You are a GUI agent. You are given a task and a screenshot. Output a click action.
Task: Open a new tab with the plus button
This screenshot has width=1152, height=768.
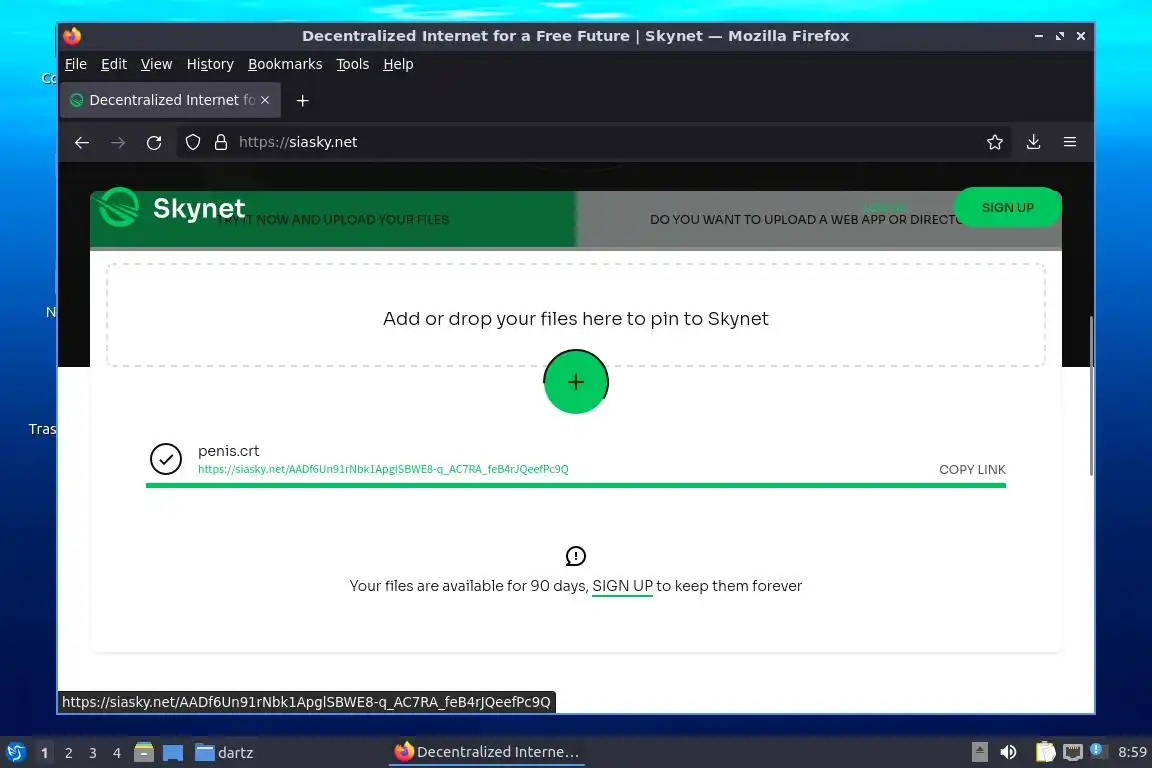click(x=302, y=101)
